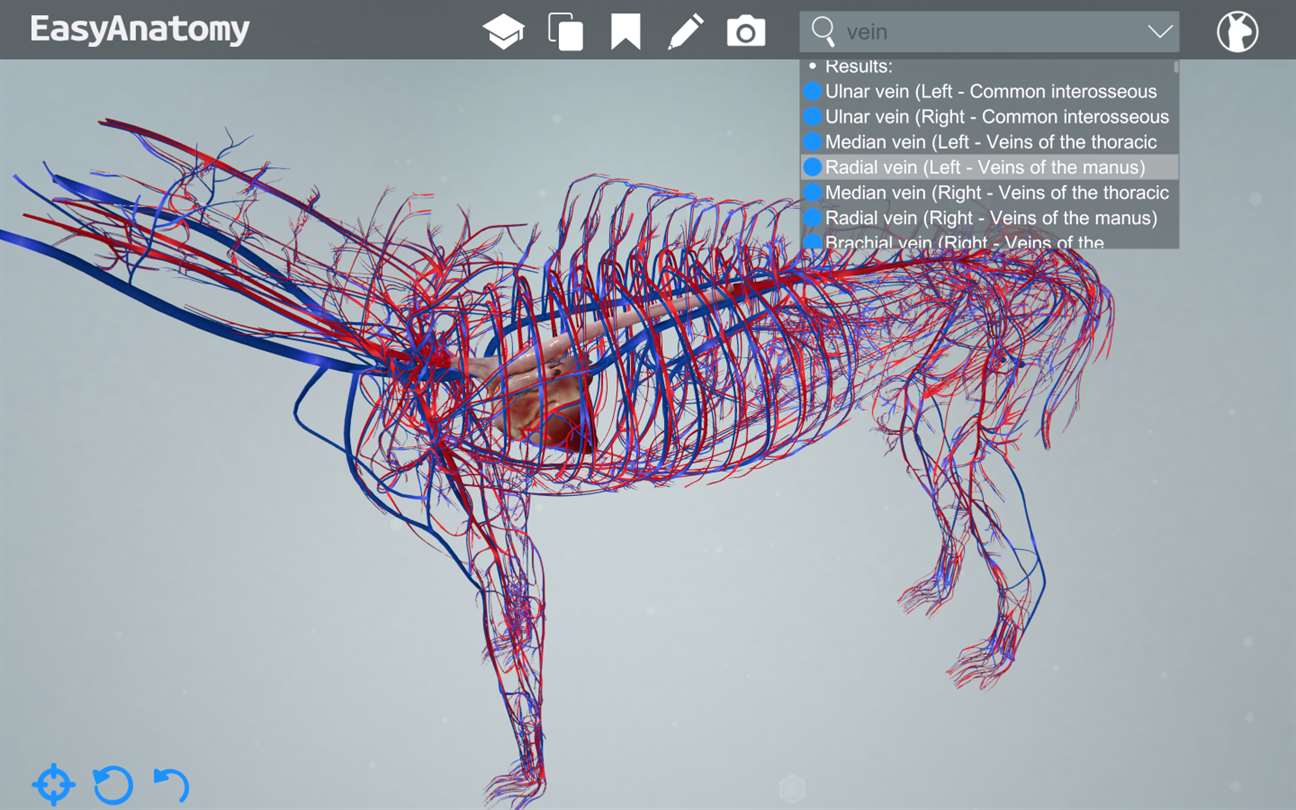Select Radial vein Right result
Image resolution: width=1296 pixels, height=810 pixels.
989,217
